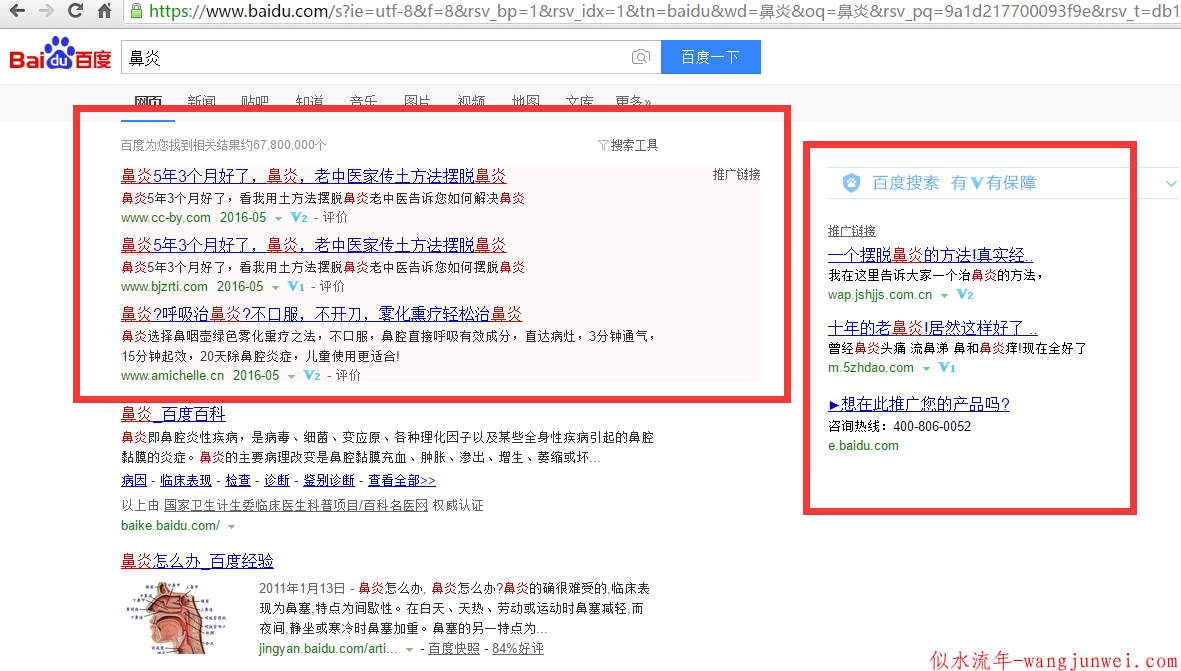The width and height of the screenshot is (1181, 671).
Task: Open the 鼻炎?呼吸治鼻炎 ad link
Action: (x=322, y=314)
